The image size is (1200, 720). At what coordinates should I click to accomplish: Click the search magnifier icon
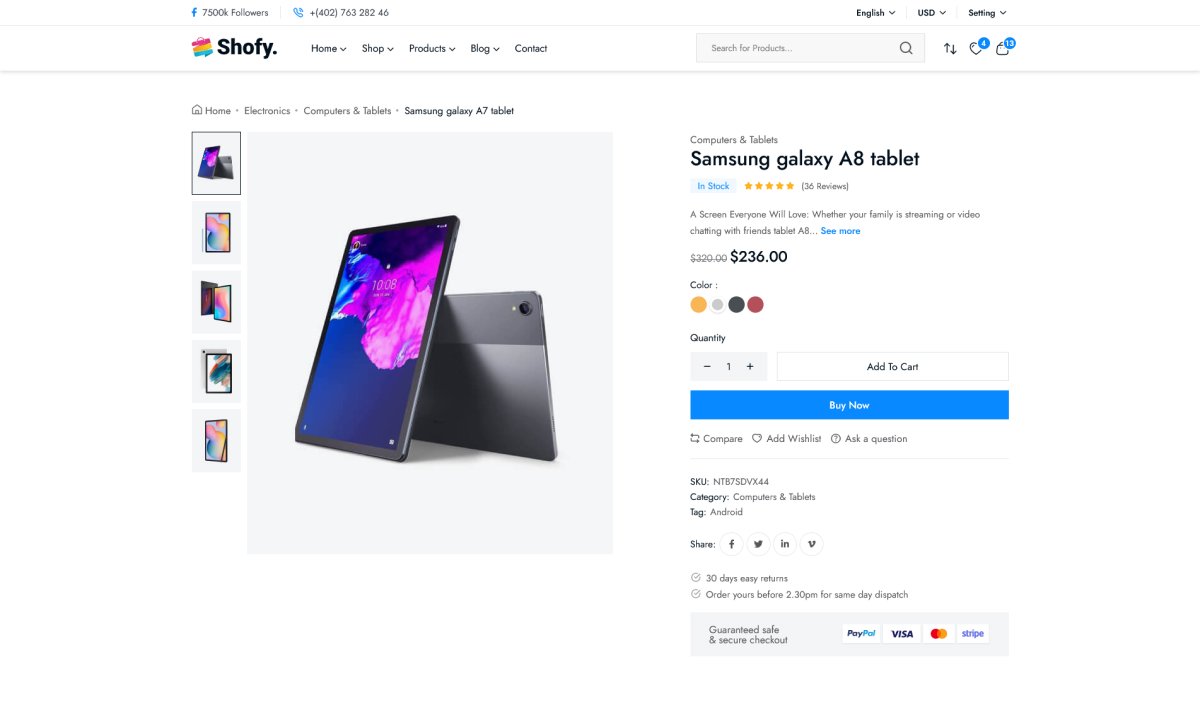906,48
